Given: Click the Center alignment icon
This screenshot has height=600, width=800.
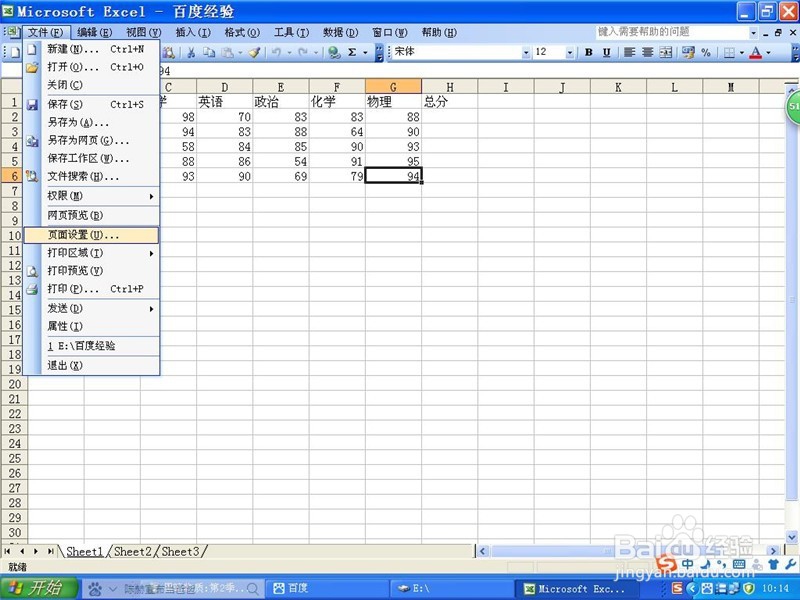Looking at the screenshot, I should pos(647,52).
